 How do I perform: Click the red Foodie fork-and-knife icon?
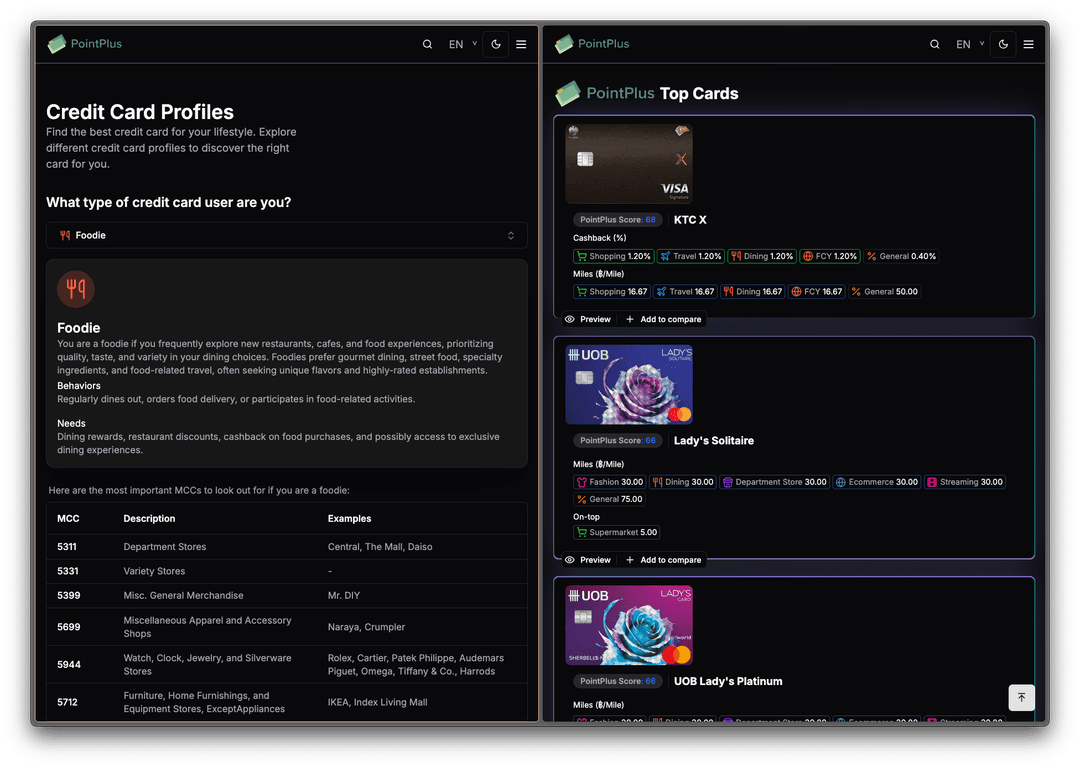76,289
